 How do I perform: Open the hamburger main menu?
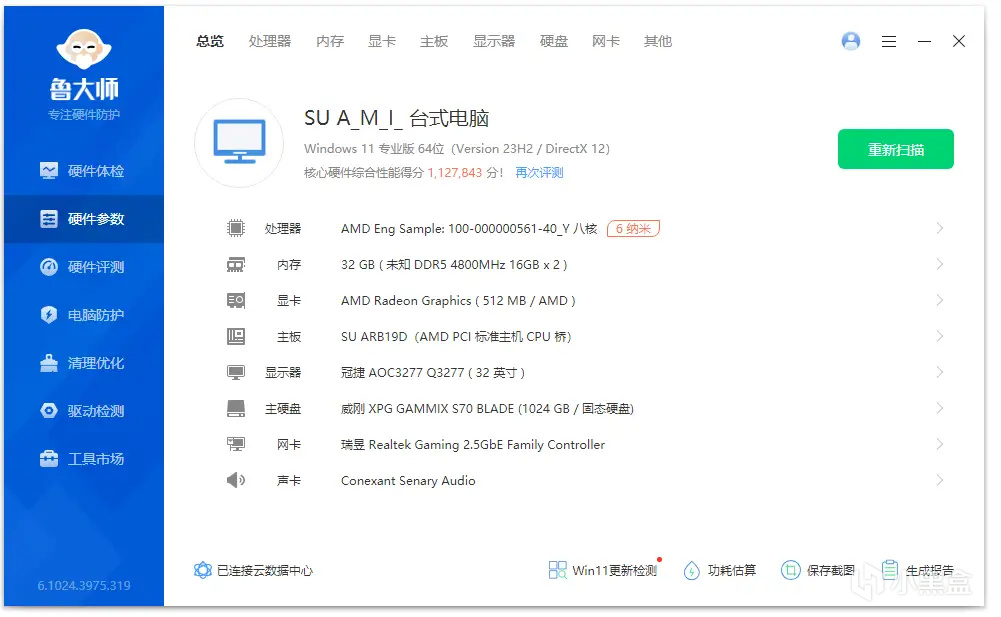click(889, 42)
